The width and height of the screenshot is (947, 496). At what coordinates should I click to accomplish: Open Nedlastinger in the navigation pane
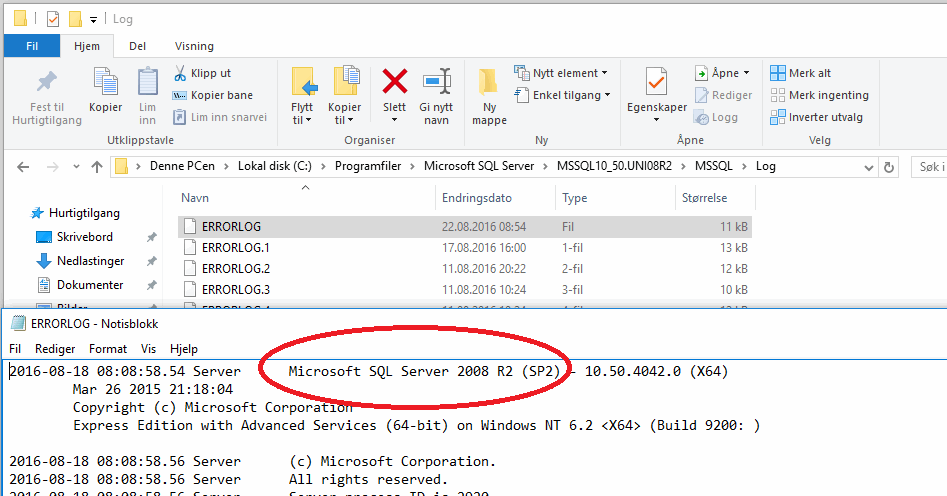(90, 261)
